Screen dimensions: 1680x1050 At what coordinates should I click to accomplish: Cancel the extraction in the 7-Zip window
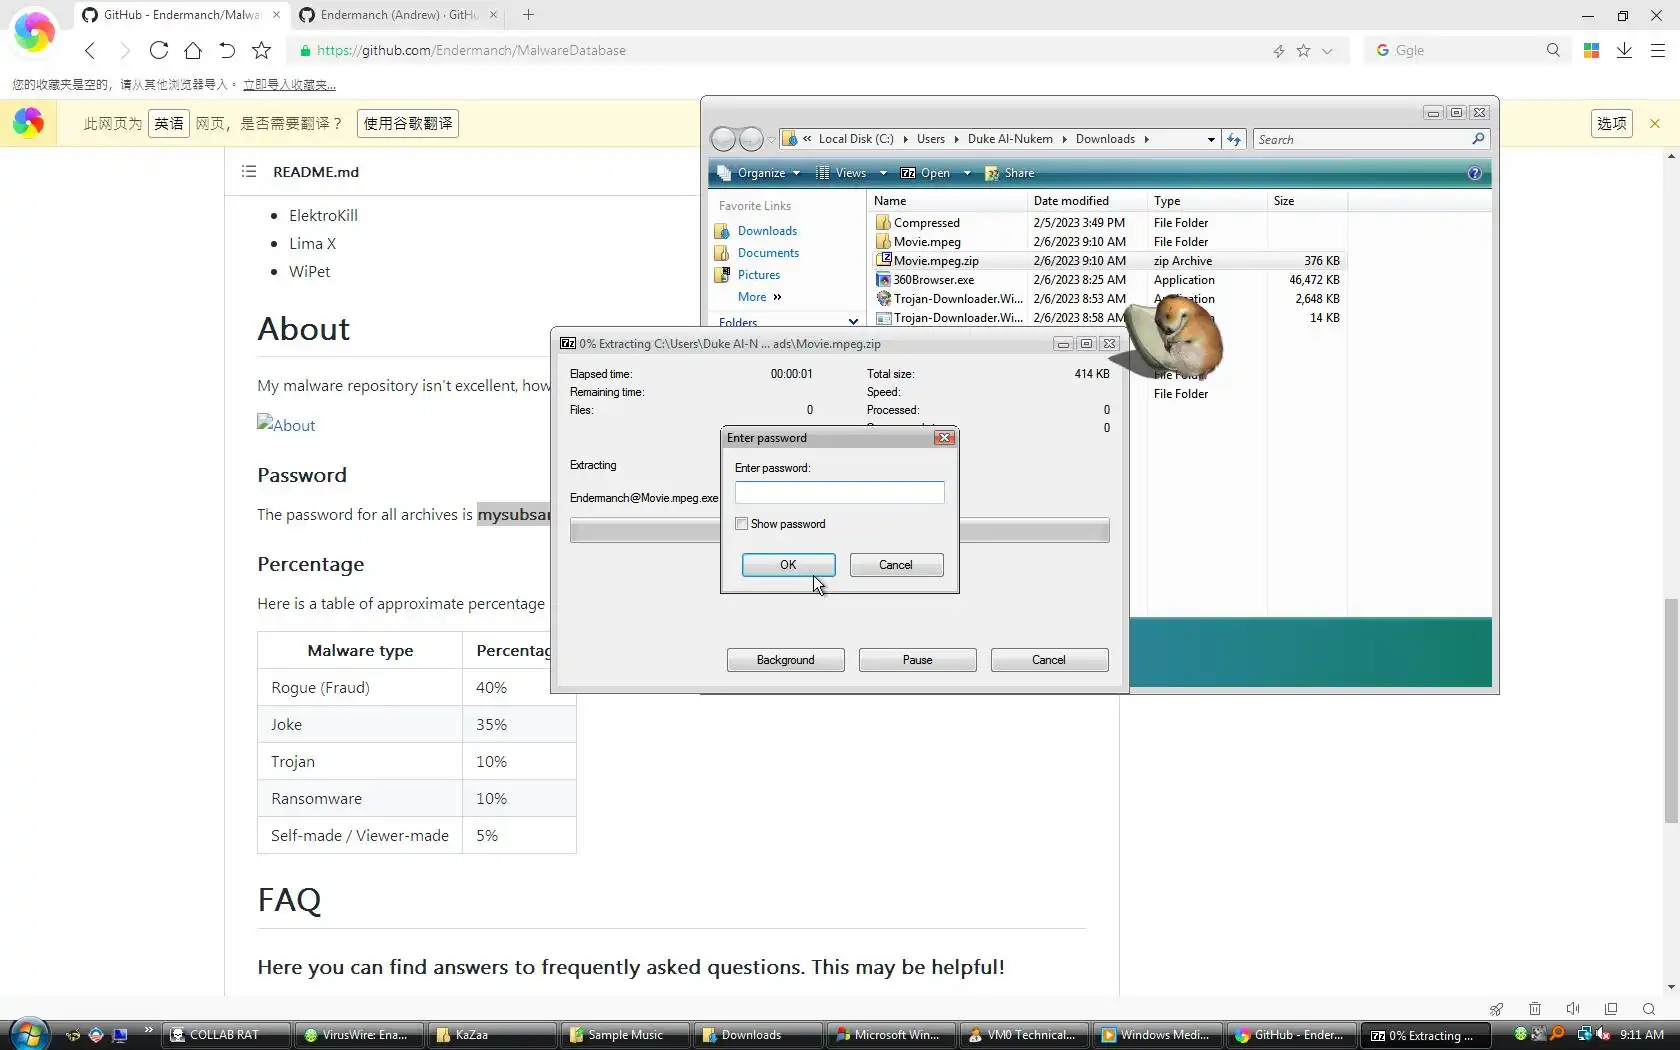click(1049, 660)
